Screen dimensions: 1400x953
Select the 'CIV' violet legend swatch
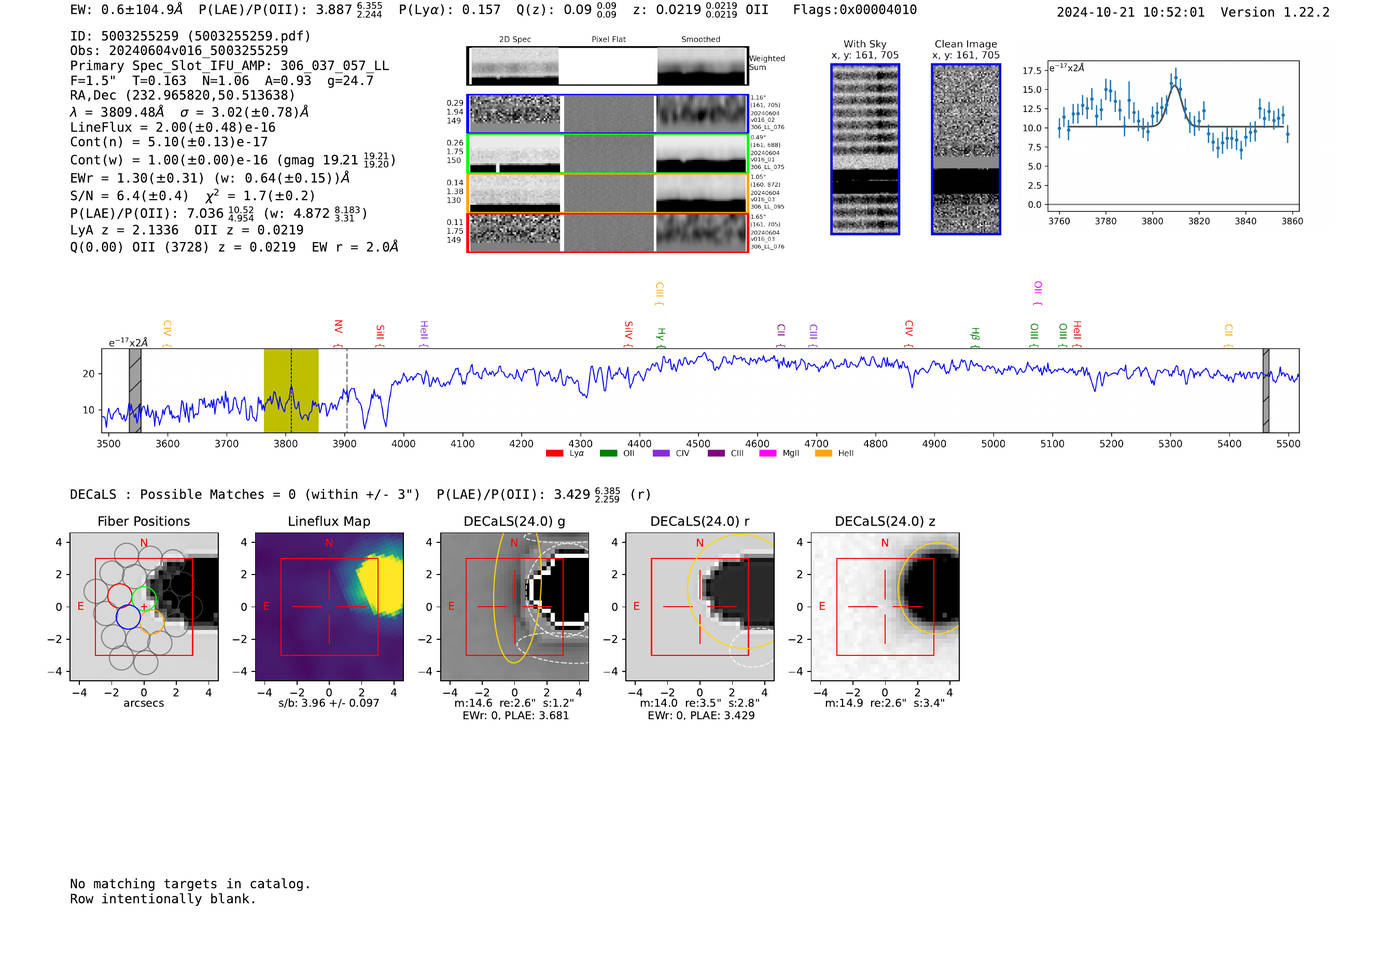coord(661,454)
